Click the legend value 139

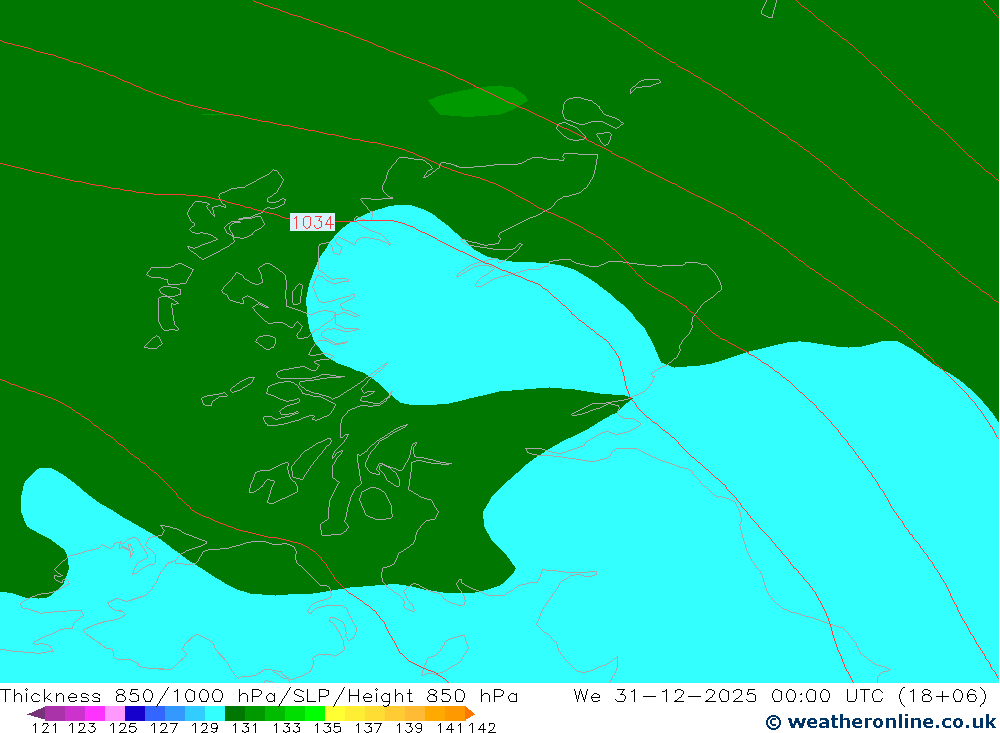[409, 728]
